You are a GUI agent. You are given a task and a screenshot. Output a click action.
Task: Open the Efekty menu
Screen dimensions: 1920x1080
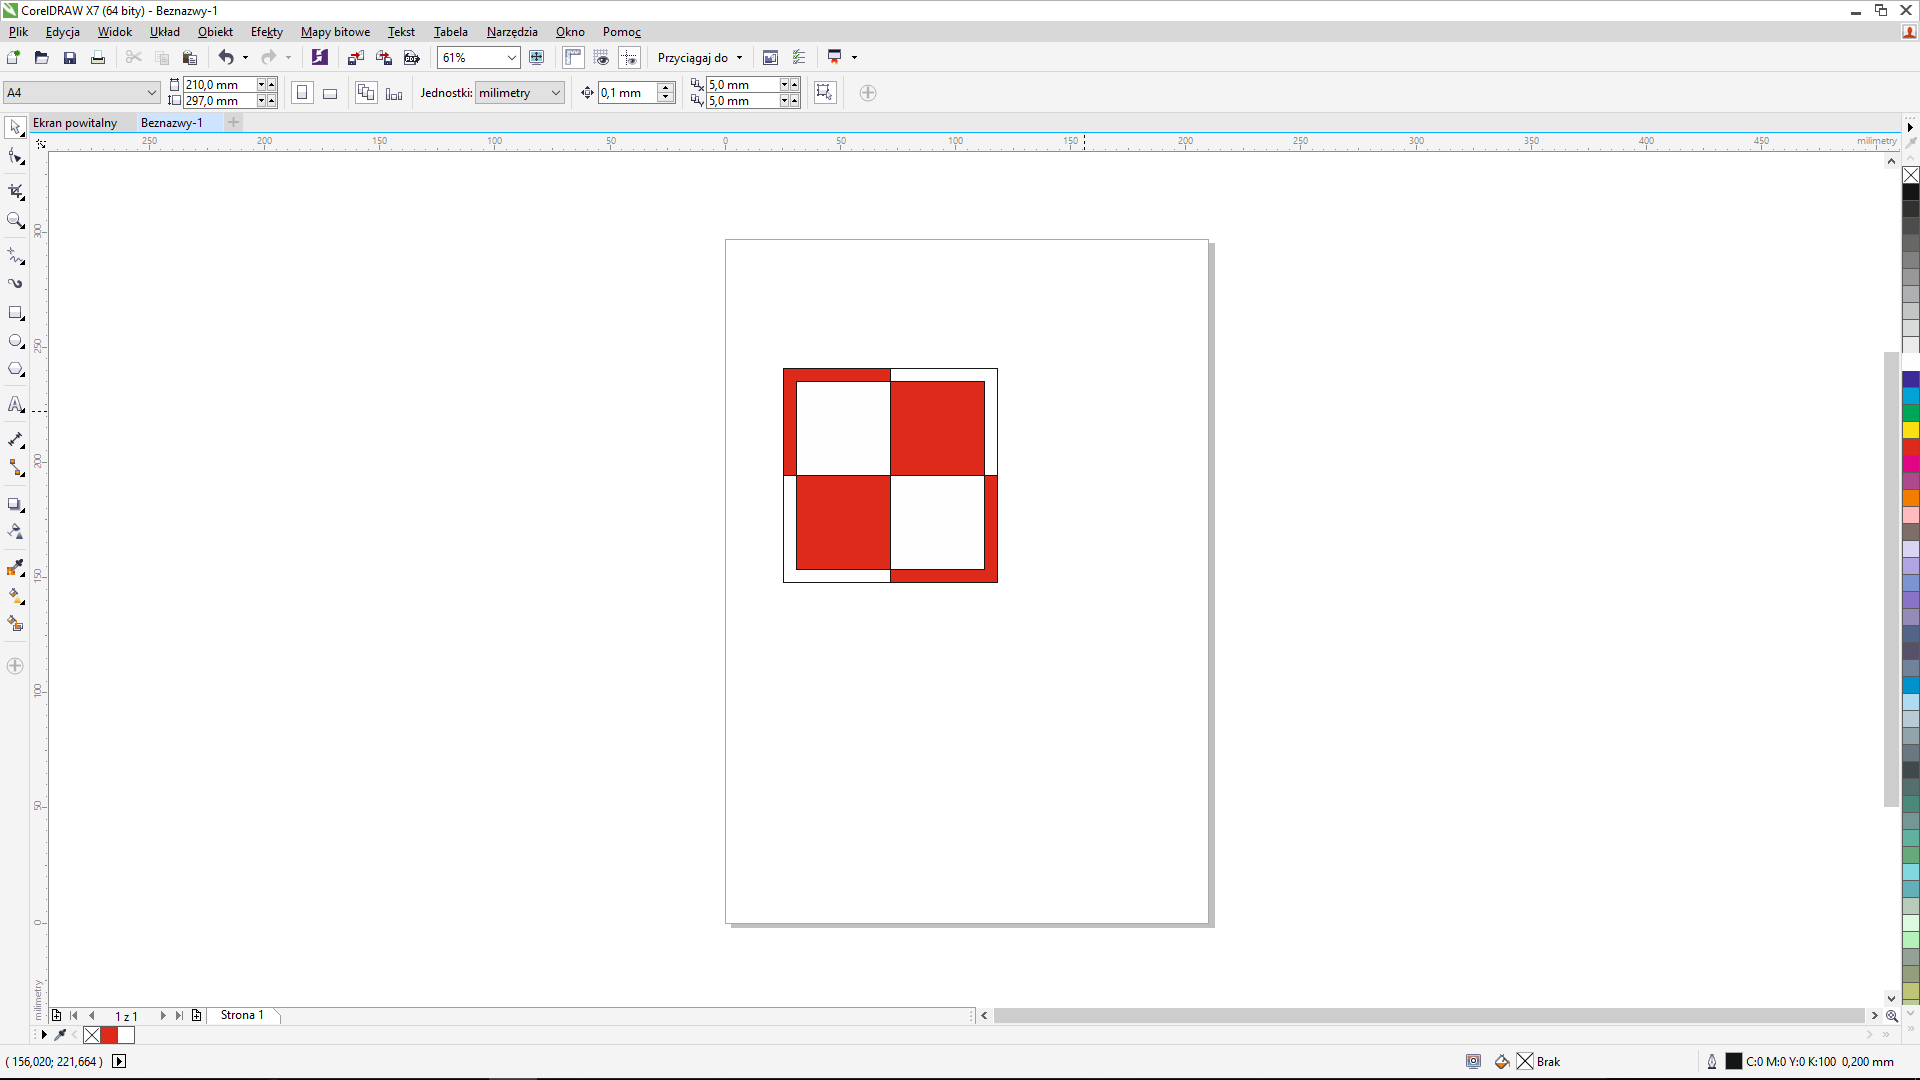(266, 32)
